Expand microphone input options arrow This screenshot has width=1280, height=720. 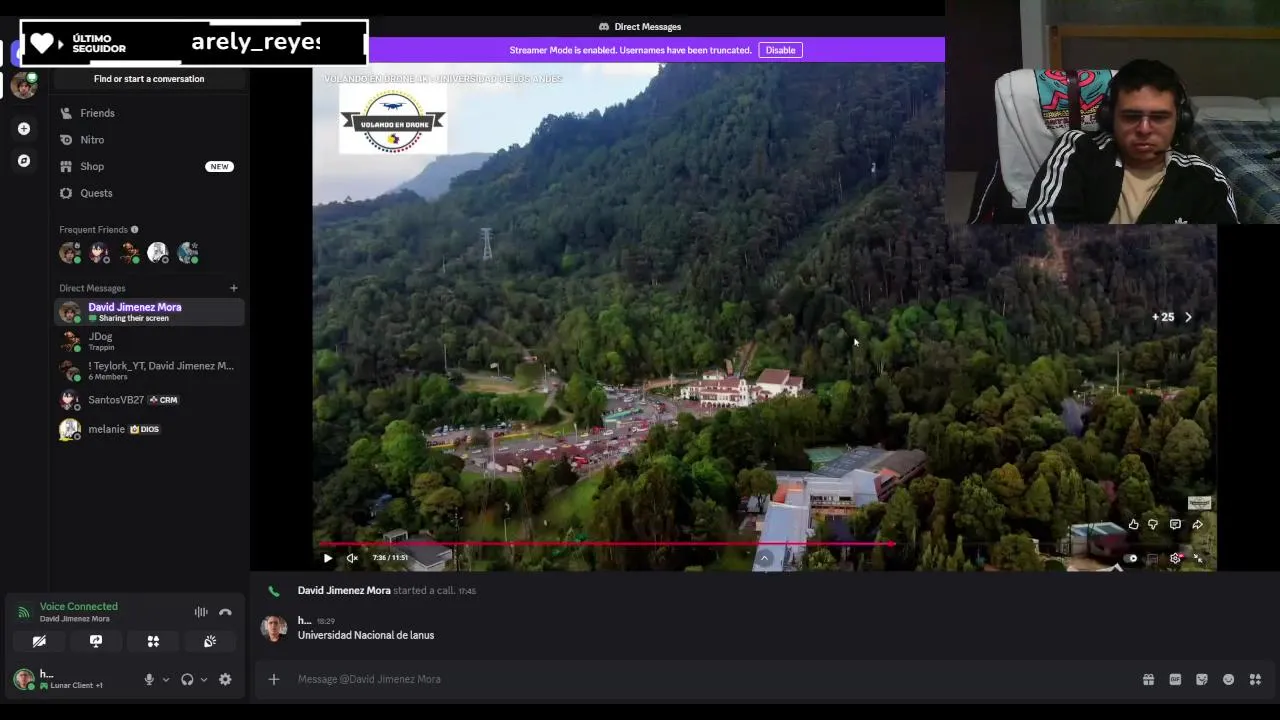point(166,679)
